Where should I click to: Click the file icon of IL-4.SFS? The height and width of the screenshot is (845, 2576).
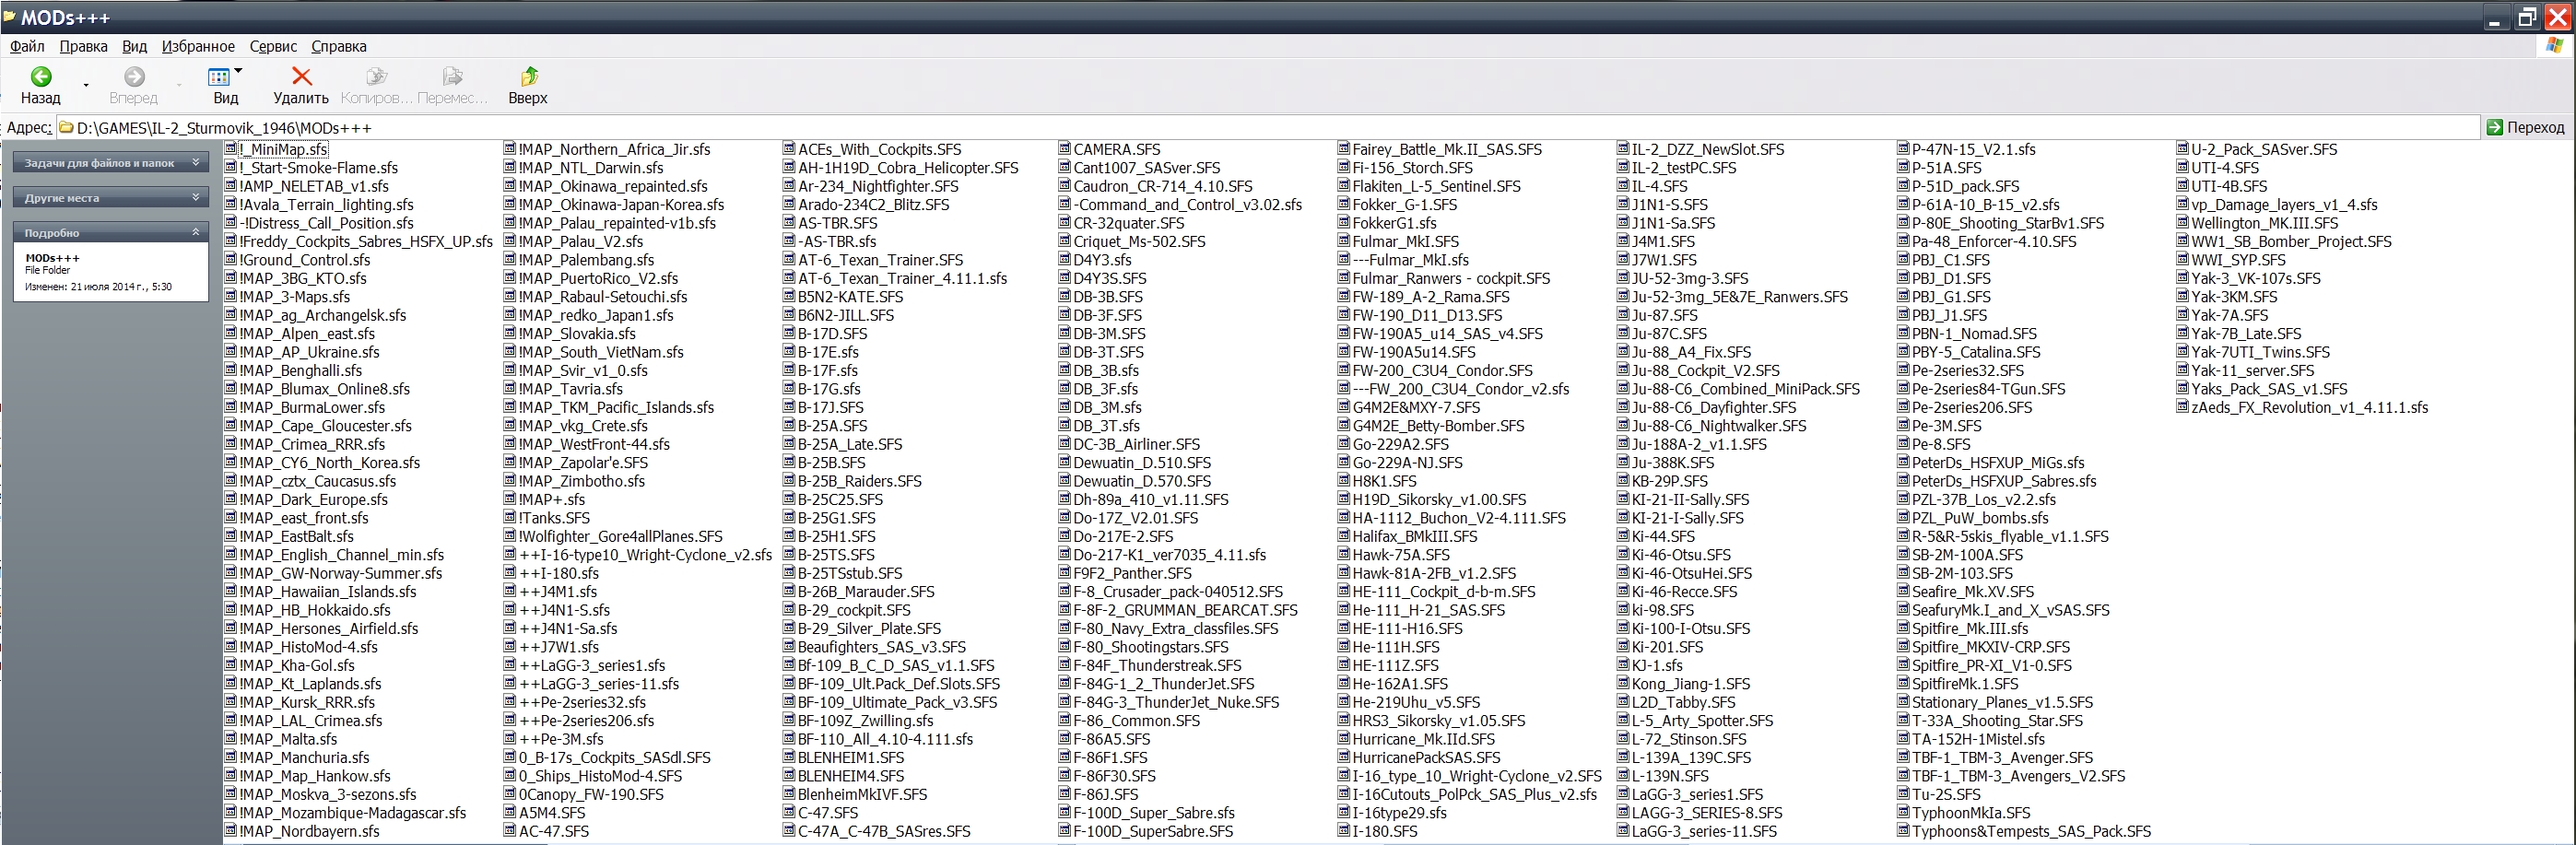coord(1624,185)
